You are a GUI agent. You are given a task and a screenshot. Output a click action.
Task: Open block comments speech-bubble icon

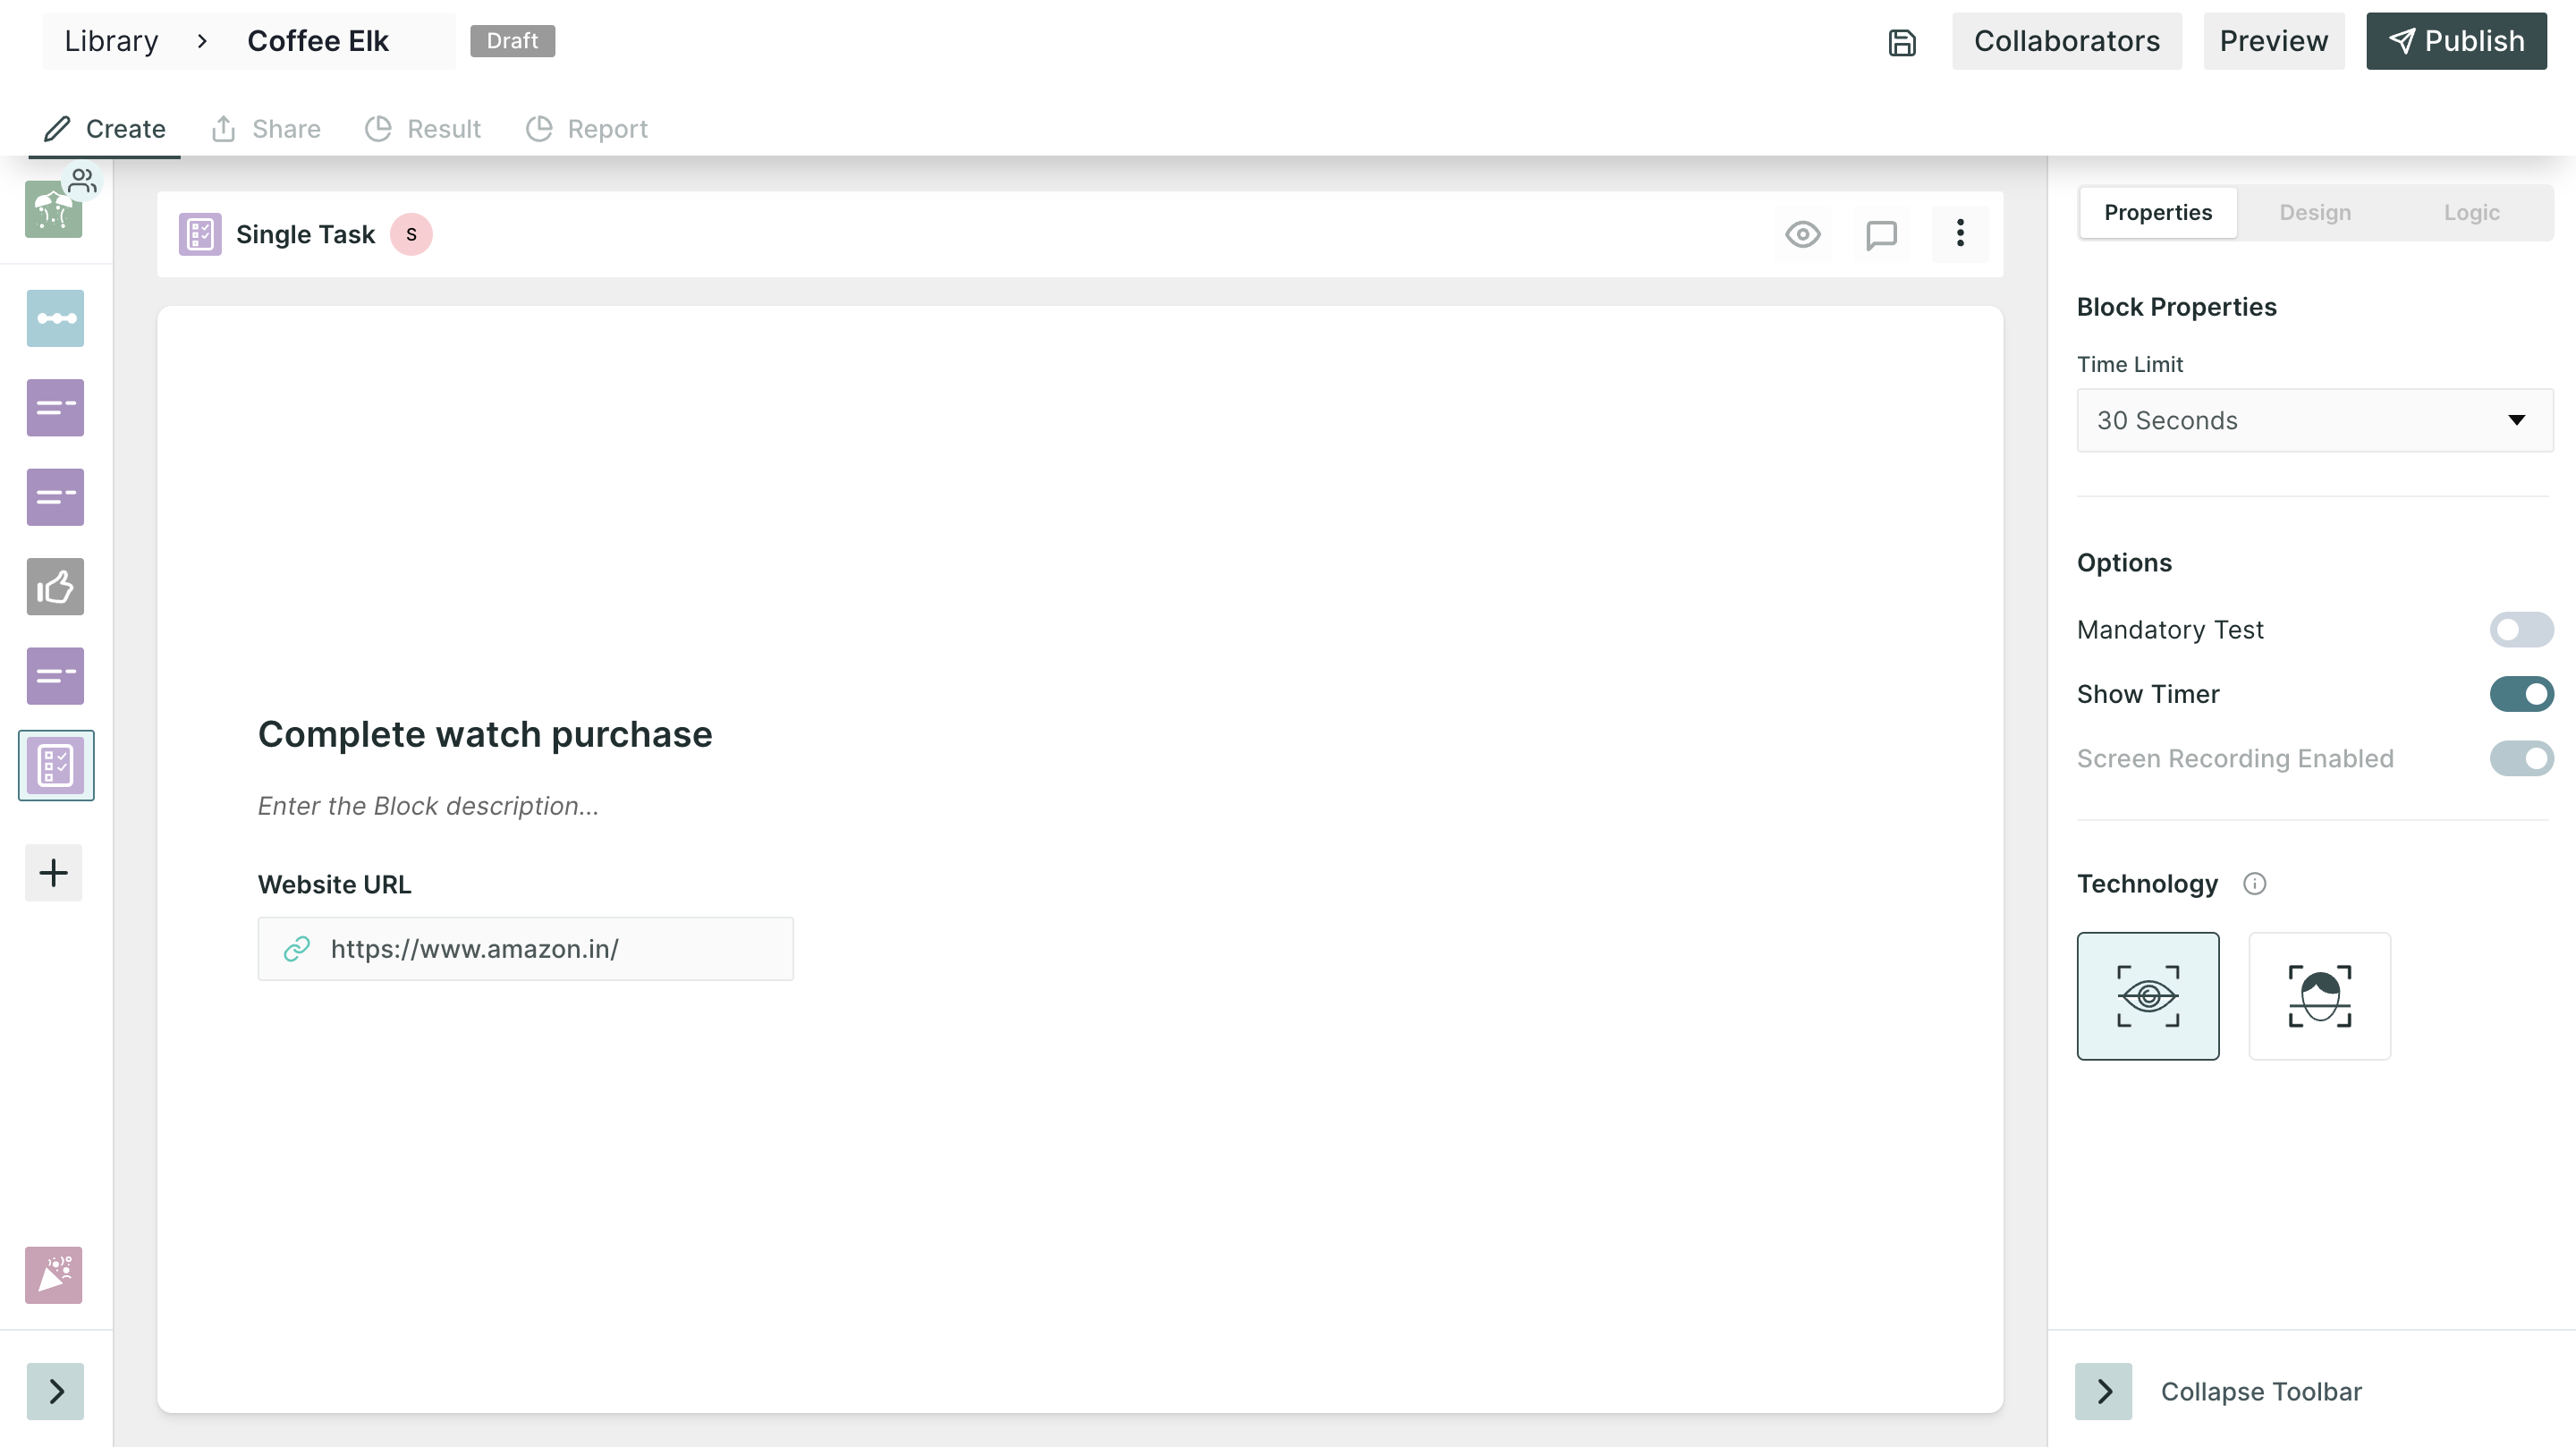pos(1881,234)
